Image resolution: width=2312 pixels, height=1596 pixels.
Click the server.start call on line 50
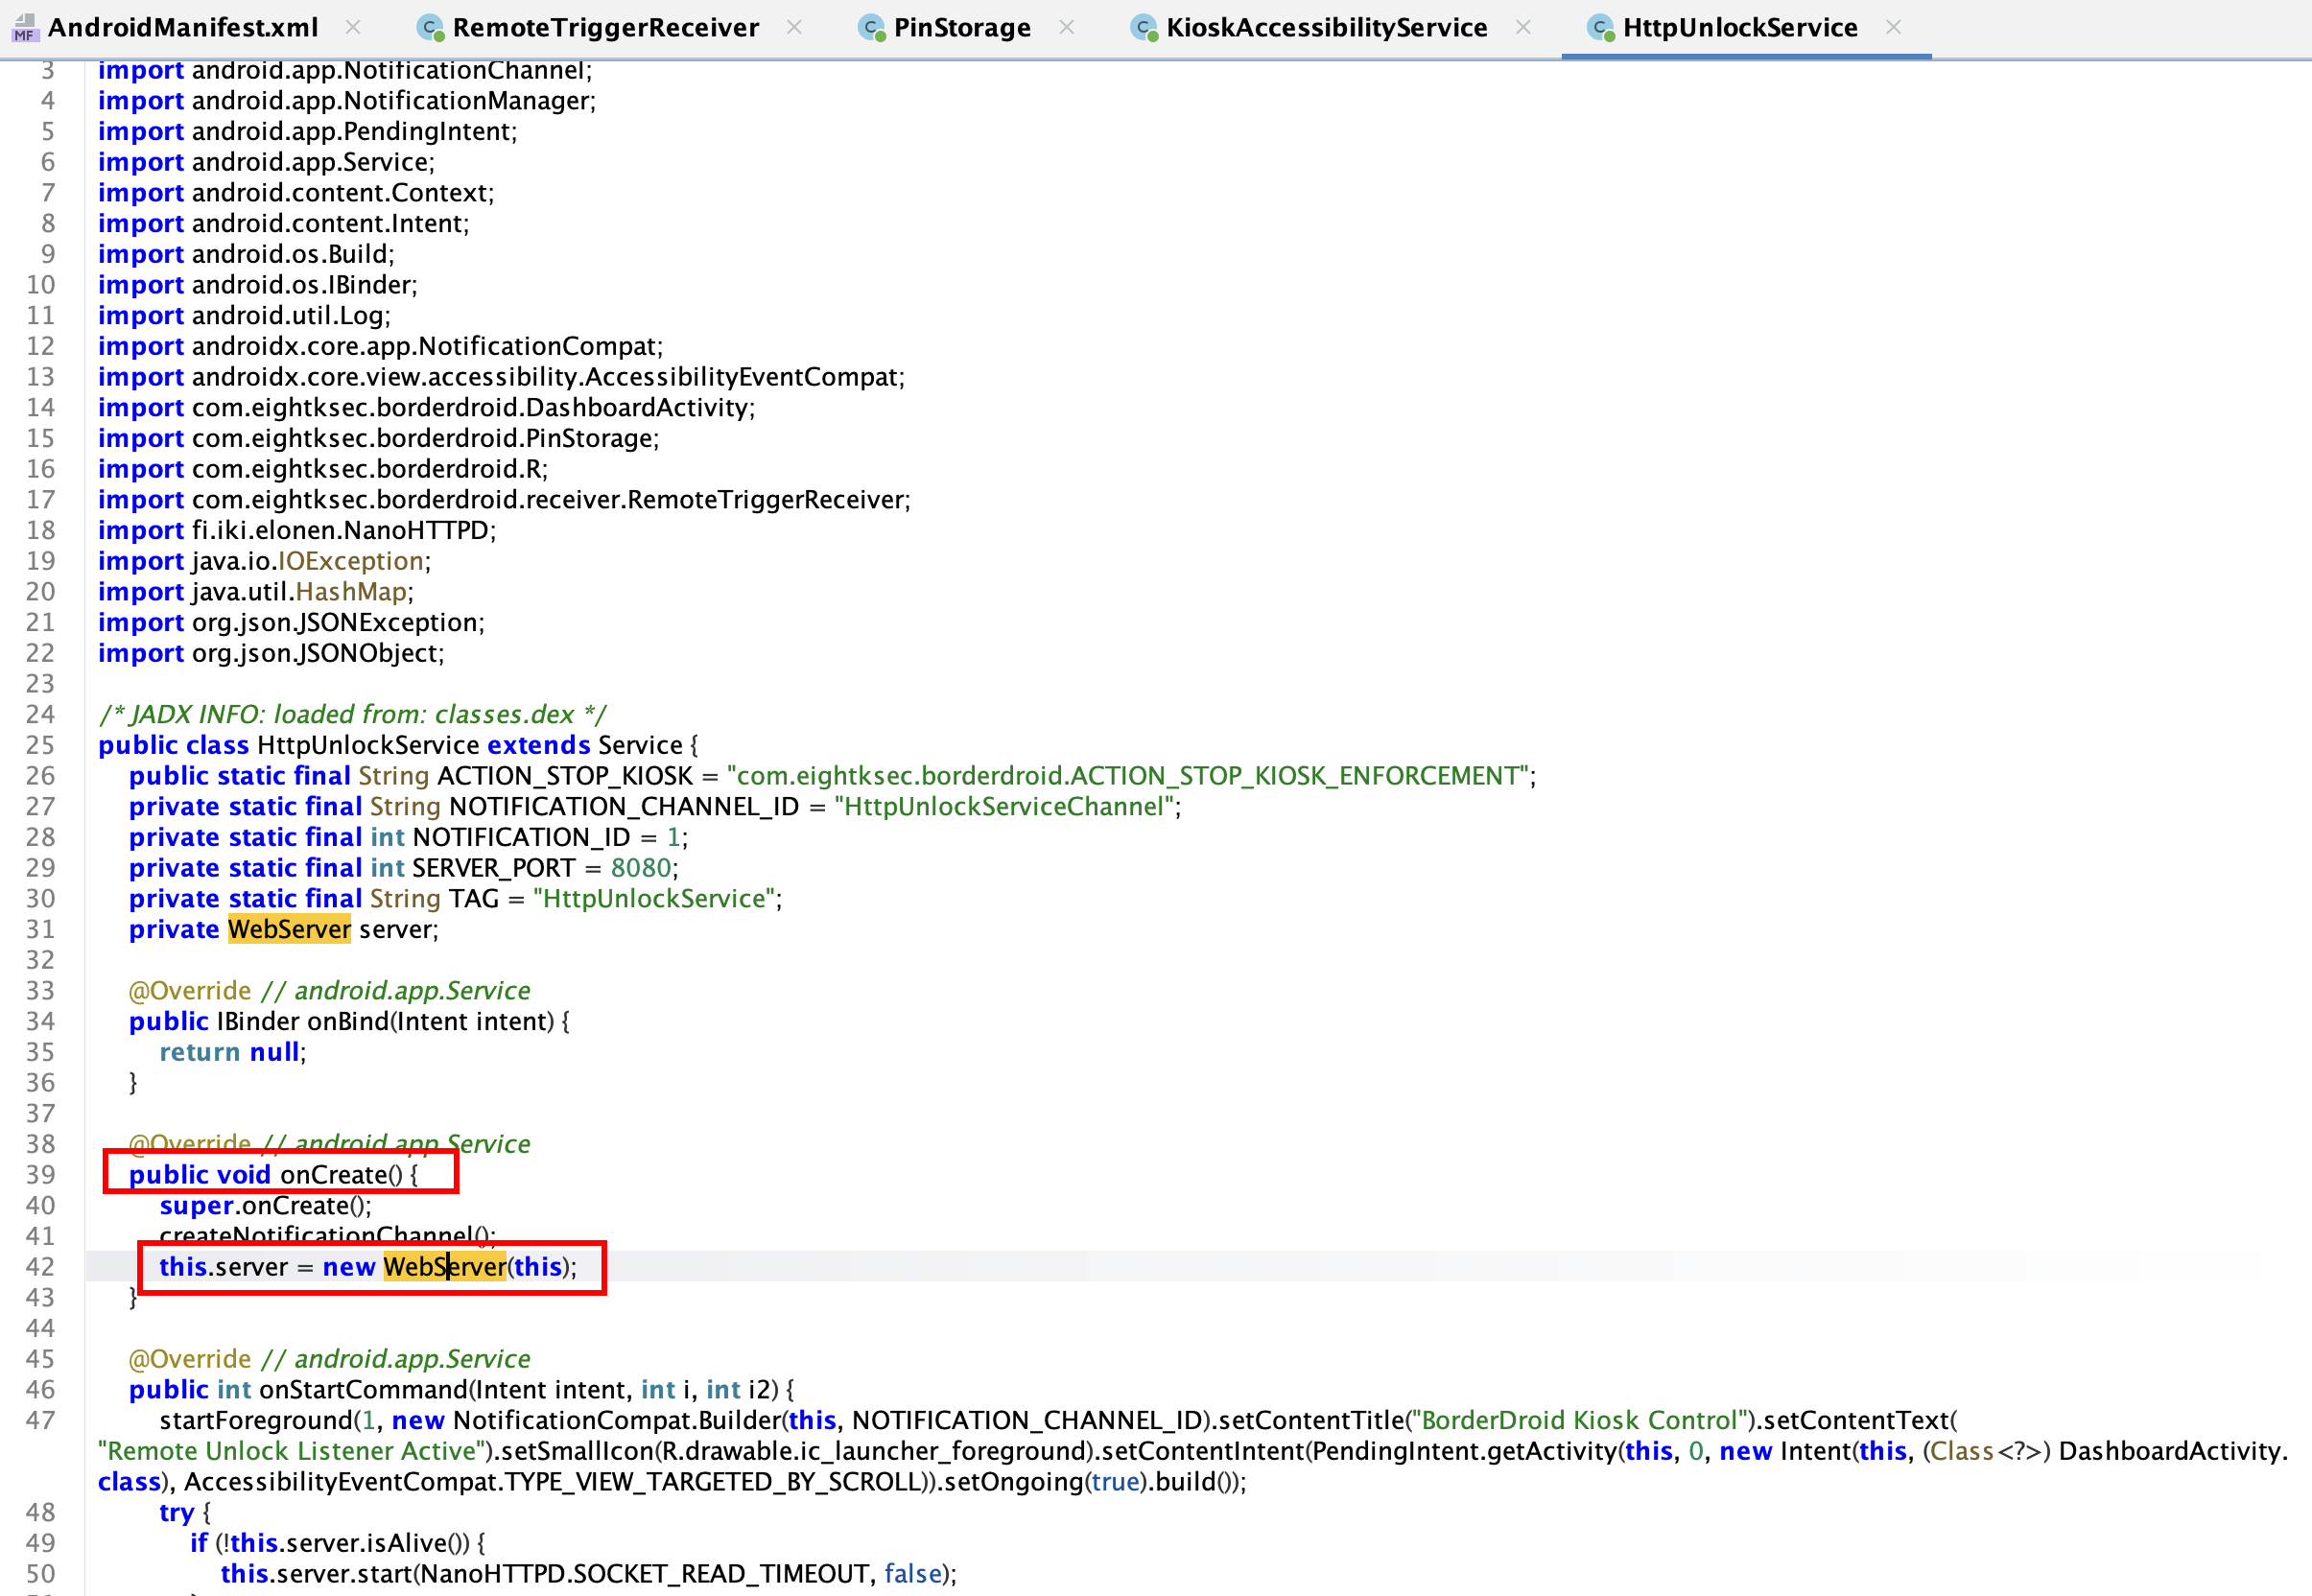(x=588, y=1574)
